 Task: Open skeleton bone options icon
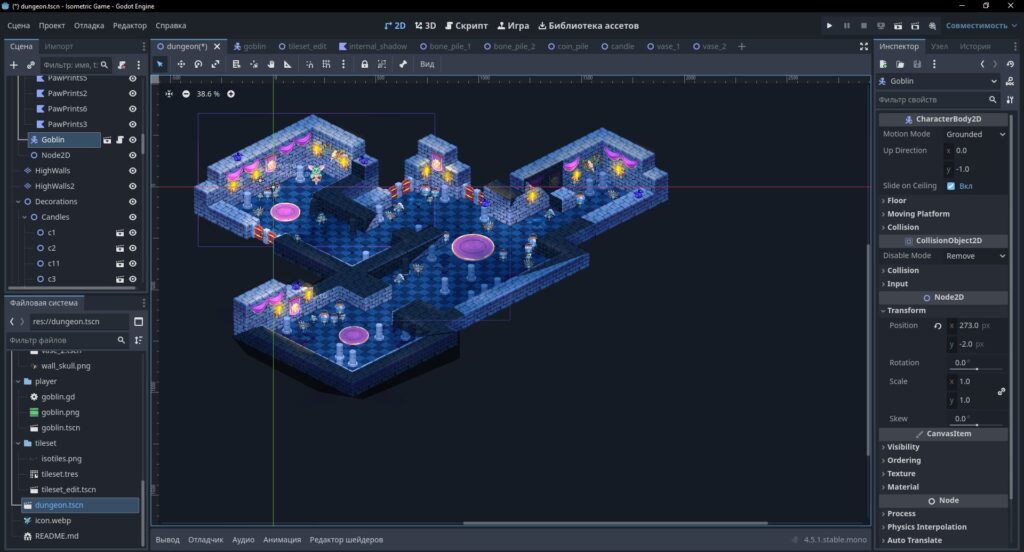pyautogui.click(x=403, y=64)
